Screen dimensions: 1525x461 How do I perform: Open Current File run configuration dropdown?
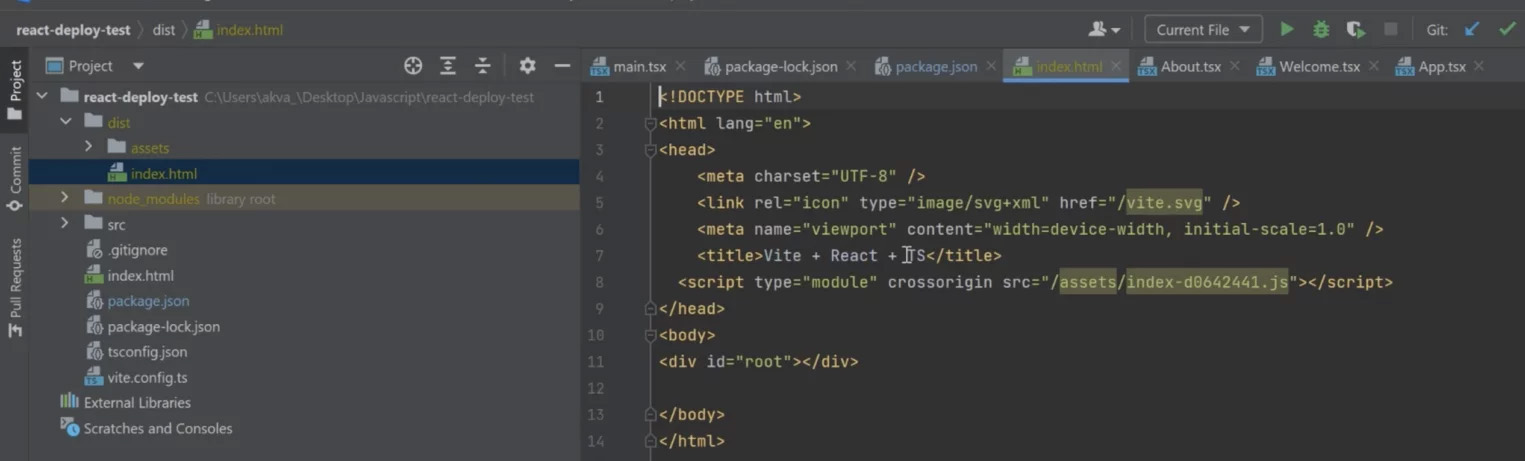pos(1203,30)
